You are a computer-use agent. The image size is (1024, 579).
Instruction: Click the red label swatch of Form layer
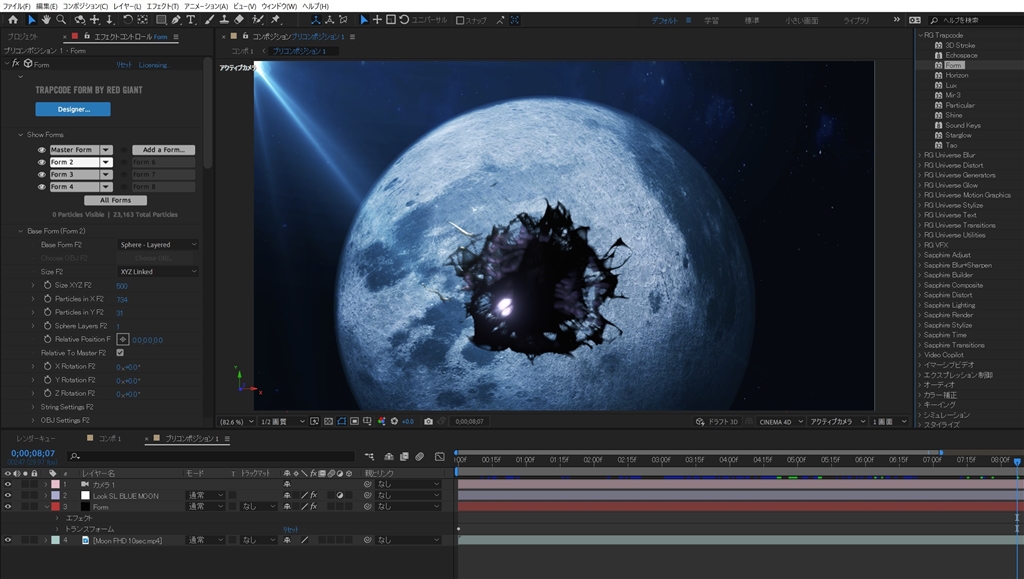point(56,507)
